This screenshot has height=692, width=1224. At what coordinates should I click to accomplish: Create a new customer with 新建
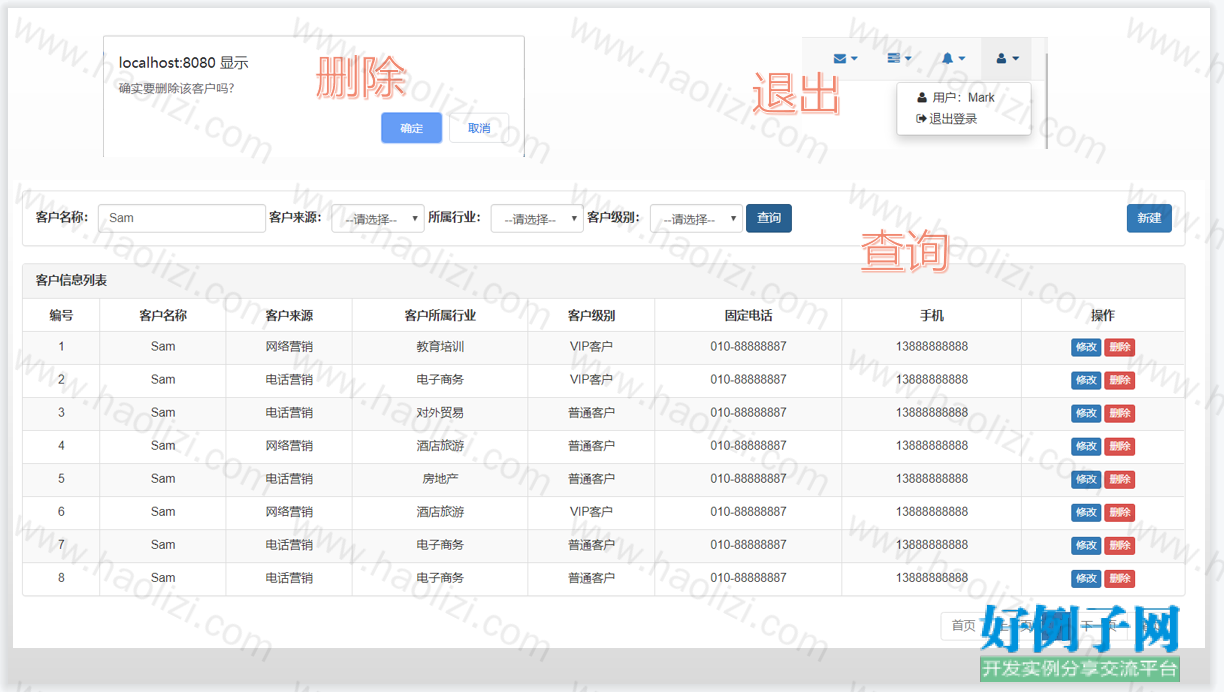pos(1149,218)
